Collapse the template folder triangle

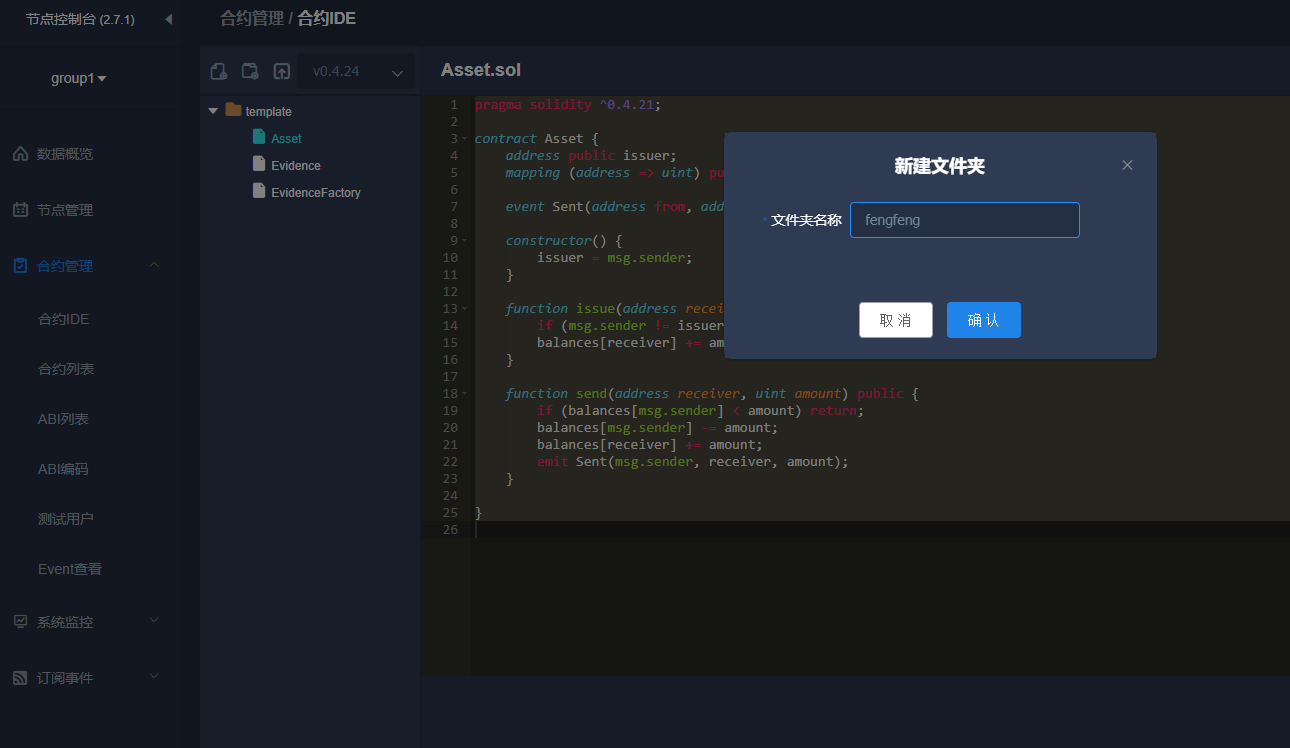coord(213,111)
